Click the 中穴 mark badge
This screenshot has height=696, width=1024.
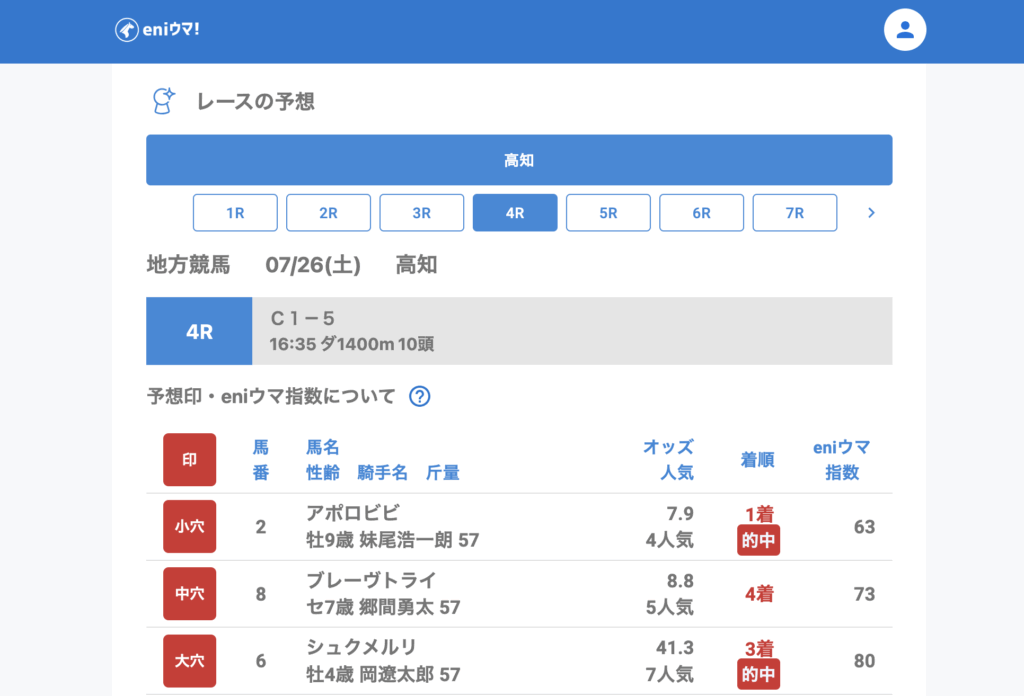[x=190, y=594]
